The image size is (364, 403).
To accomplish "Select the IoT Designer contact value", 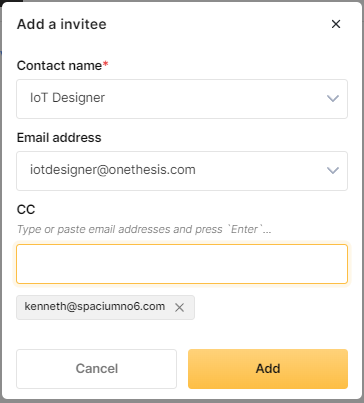I will click(x=67, y=98).
